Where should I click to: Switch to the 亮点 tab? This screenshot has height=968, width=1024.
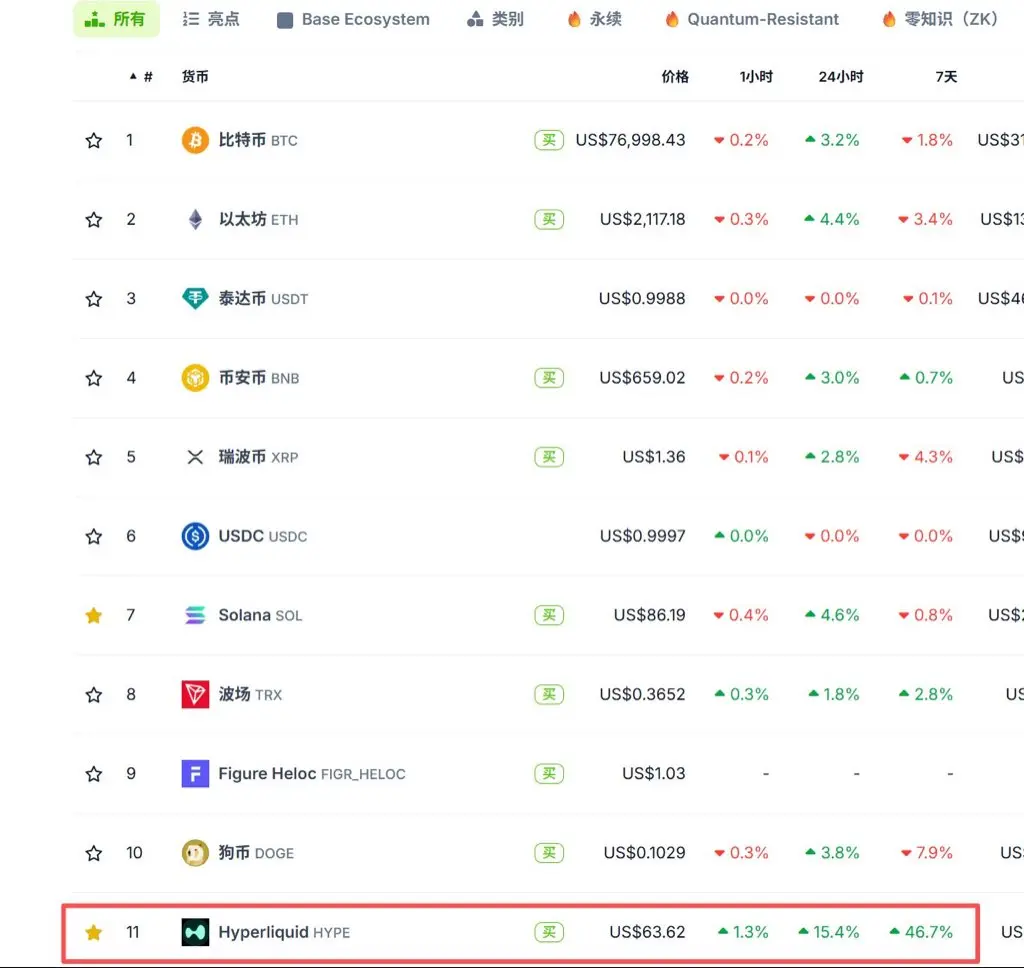pos(211,19)
